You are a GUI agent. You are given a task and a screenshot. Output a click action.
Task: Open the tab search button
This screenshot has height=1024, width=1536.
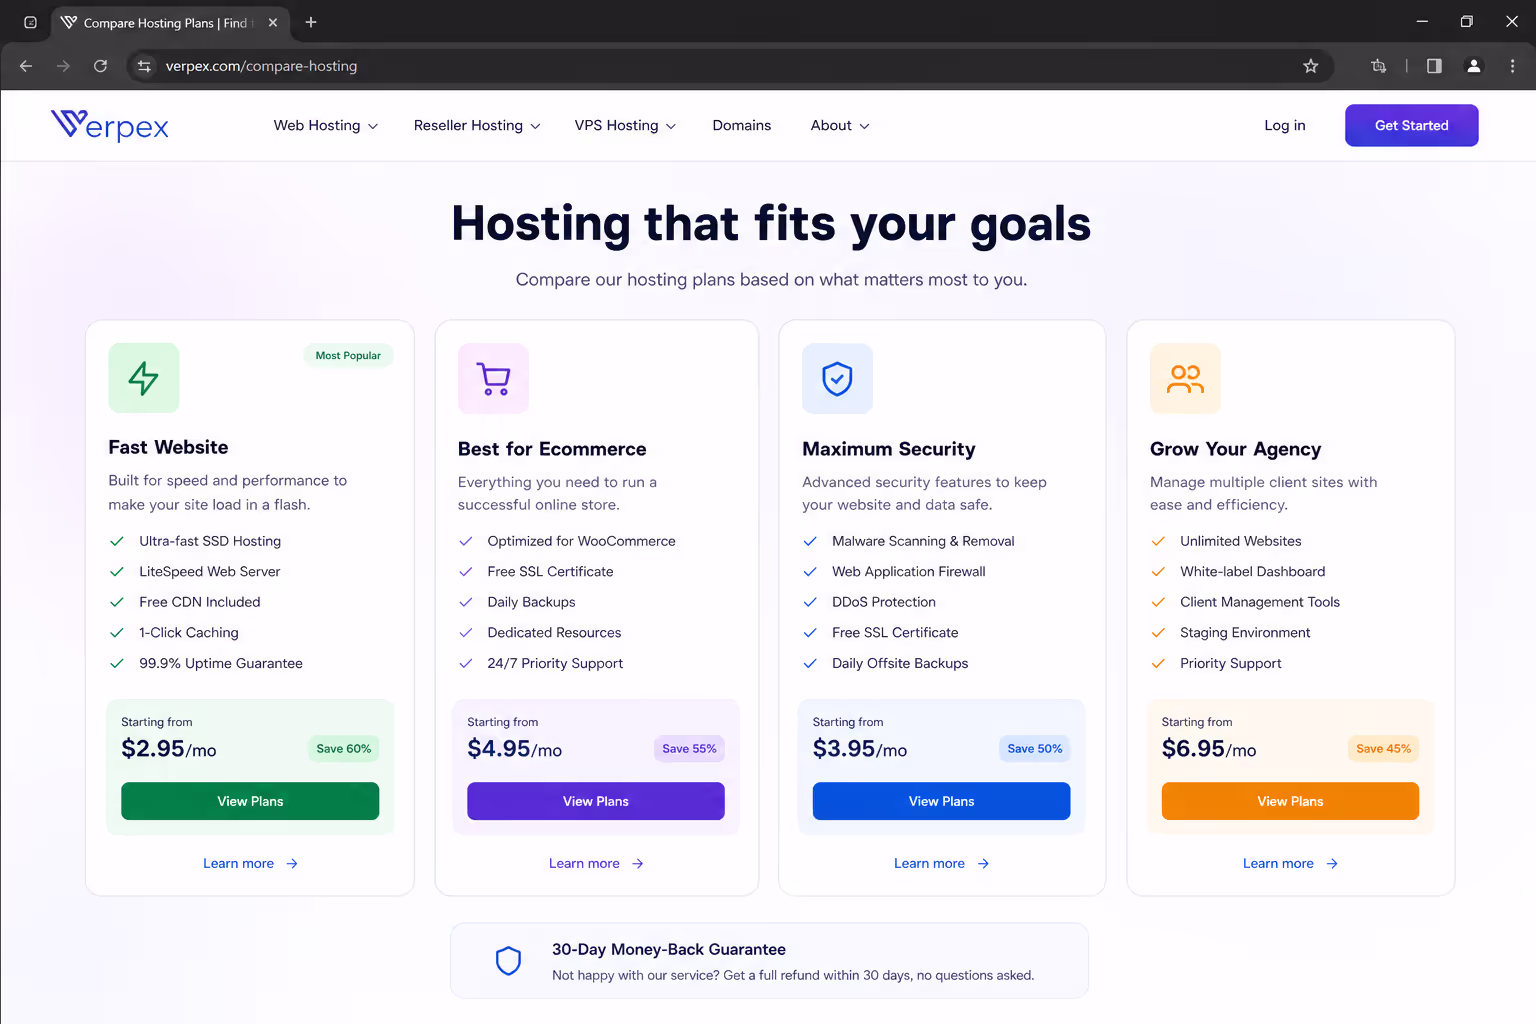point(30,22)
